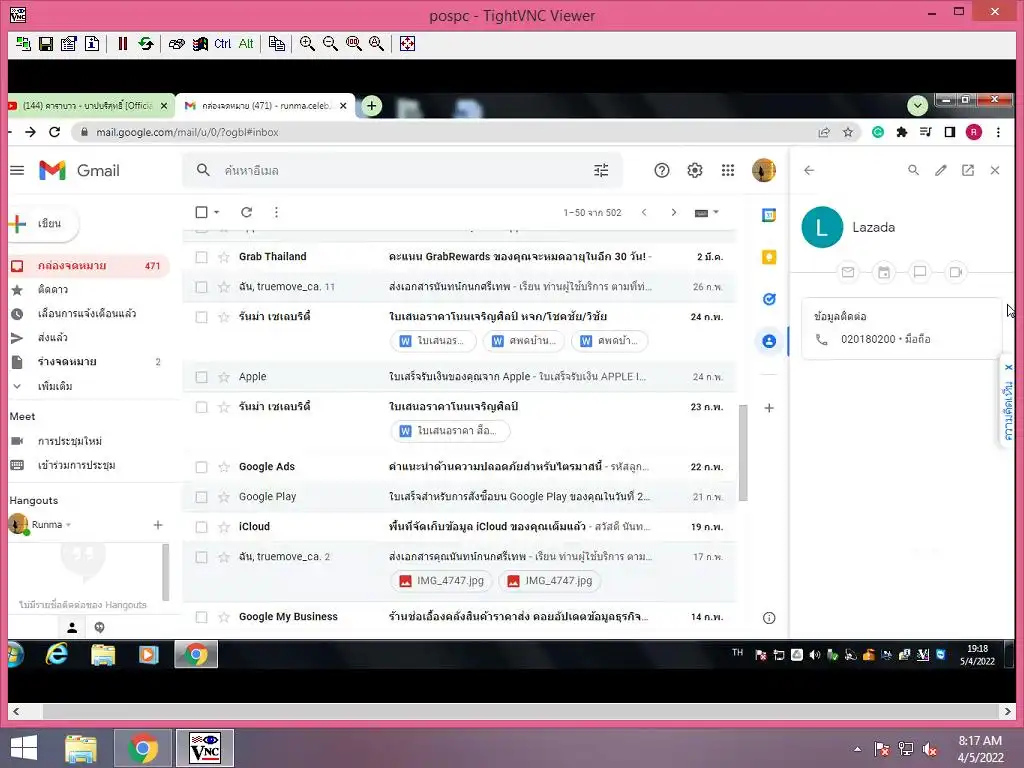Start video call with Lazada contact

pyautogui.click(x=955, y=272)
